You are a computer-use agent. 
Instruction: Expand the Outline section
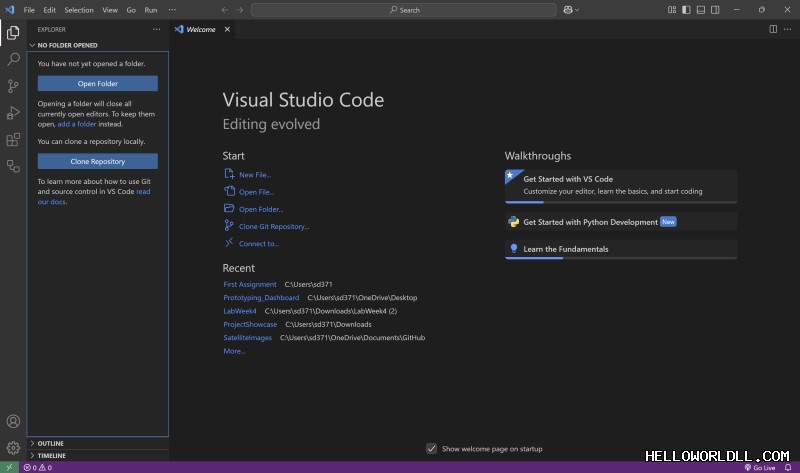pos(97,443)
